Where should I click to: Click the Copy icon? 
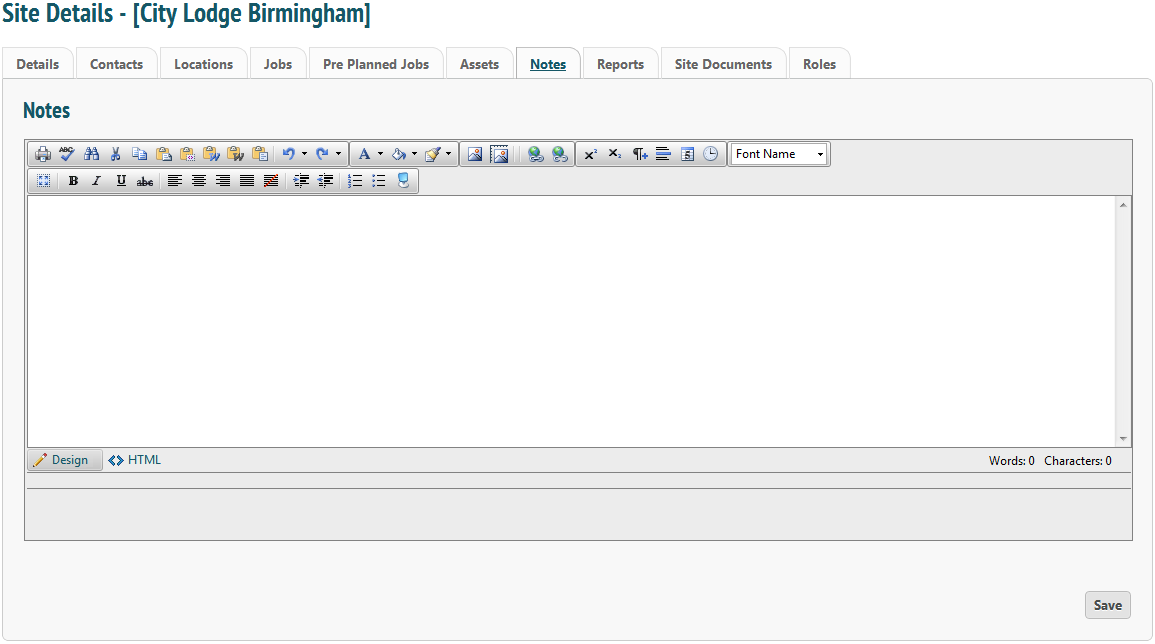(x=139, y=154)
